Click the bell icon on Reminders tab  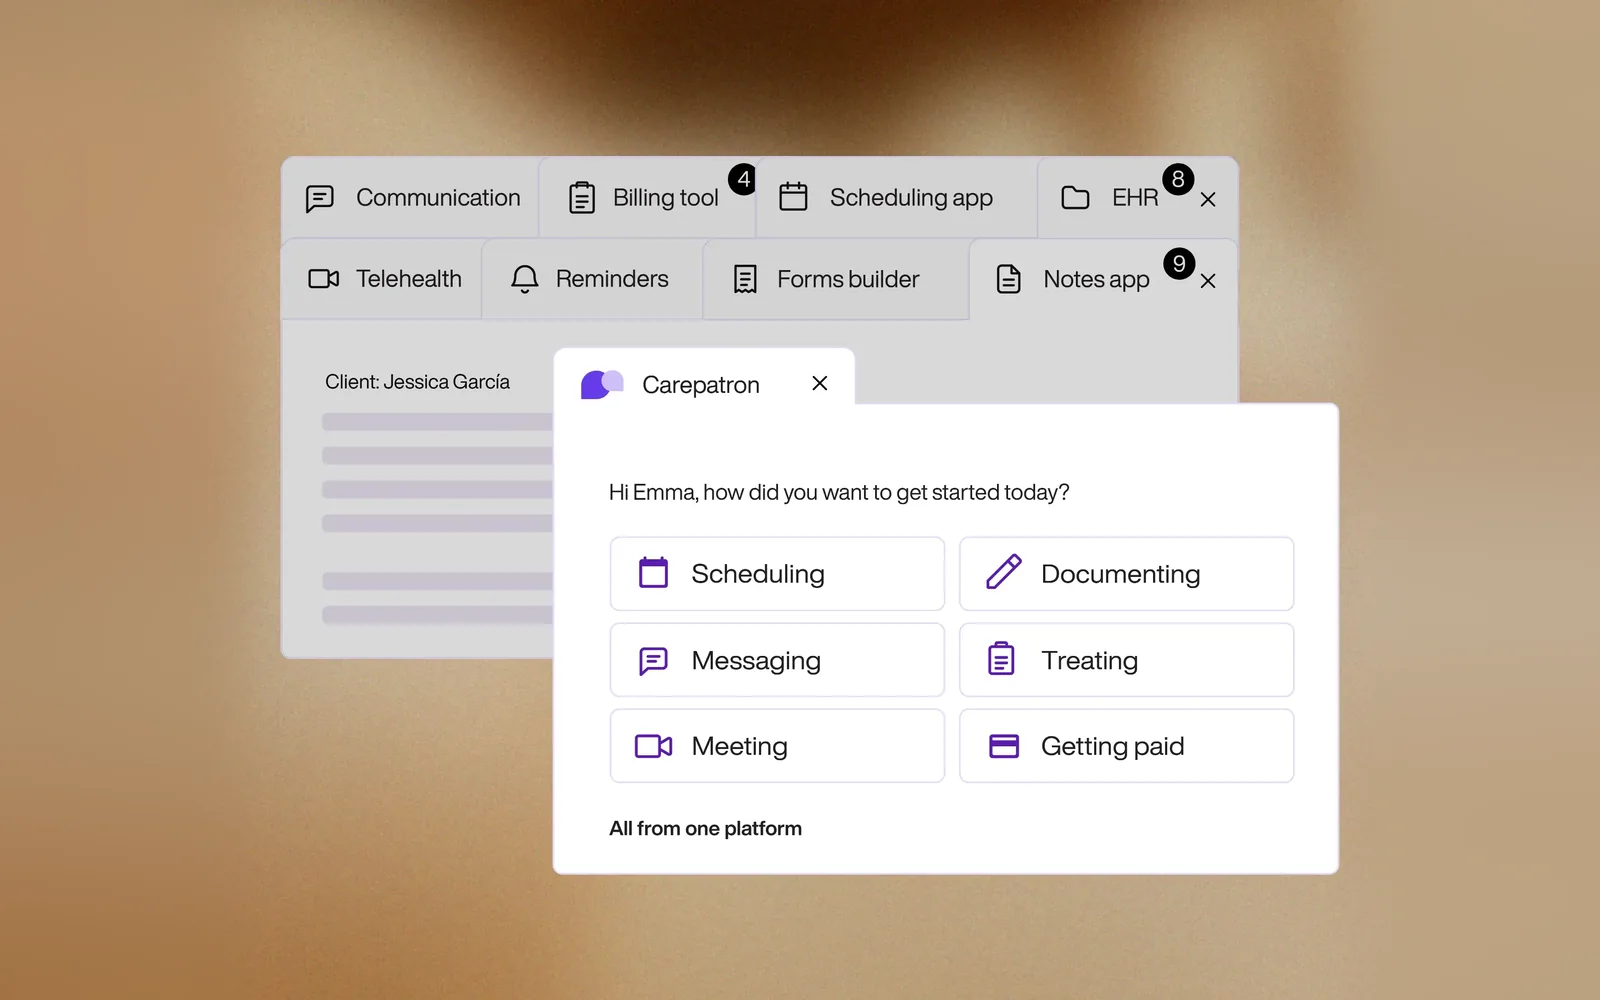(x=525, y=279)
